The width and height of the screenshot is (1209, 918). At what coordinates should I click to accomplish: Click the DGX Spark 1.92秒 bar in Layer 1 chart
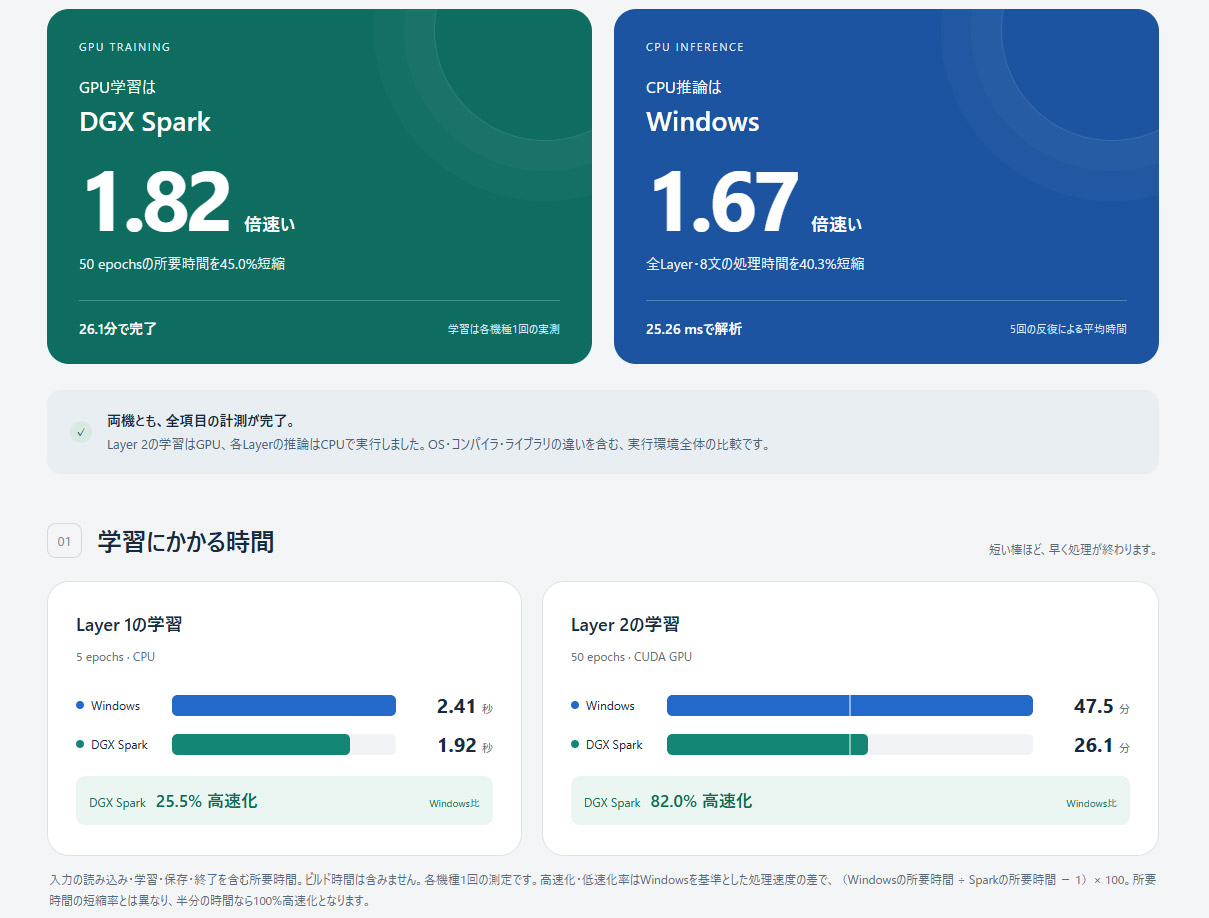point(261,745)
